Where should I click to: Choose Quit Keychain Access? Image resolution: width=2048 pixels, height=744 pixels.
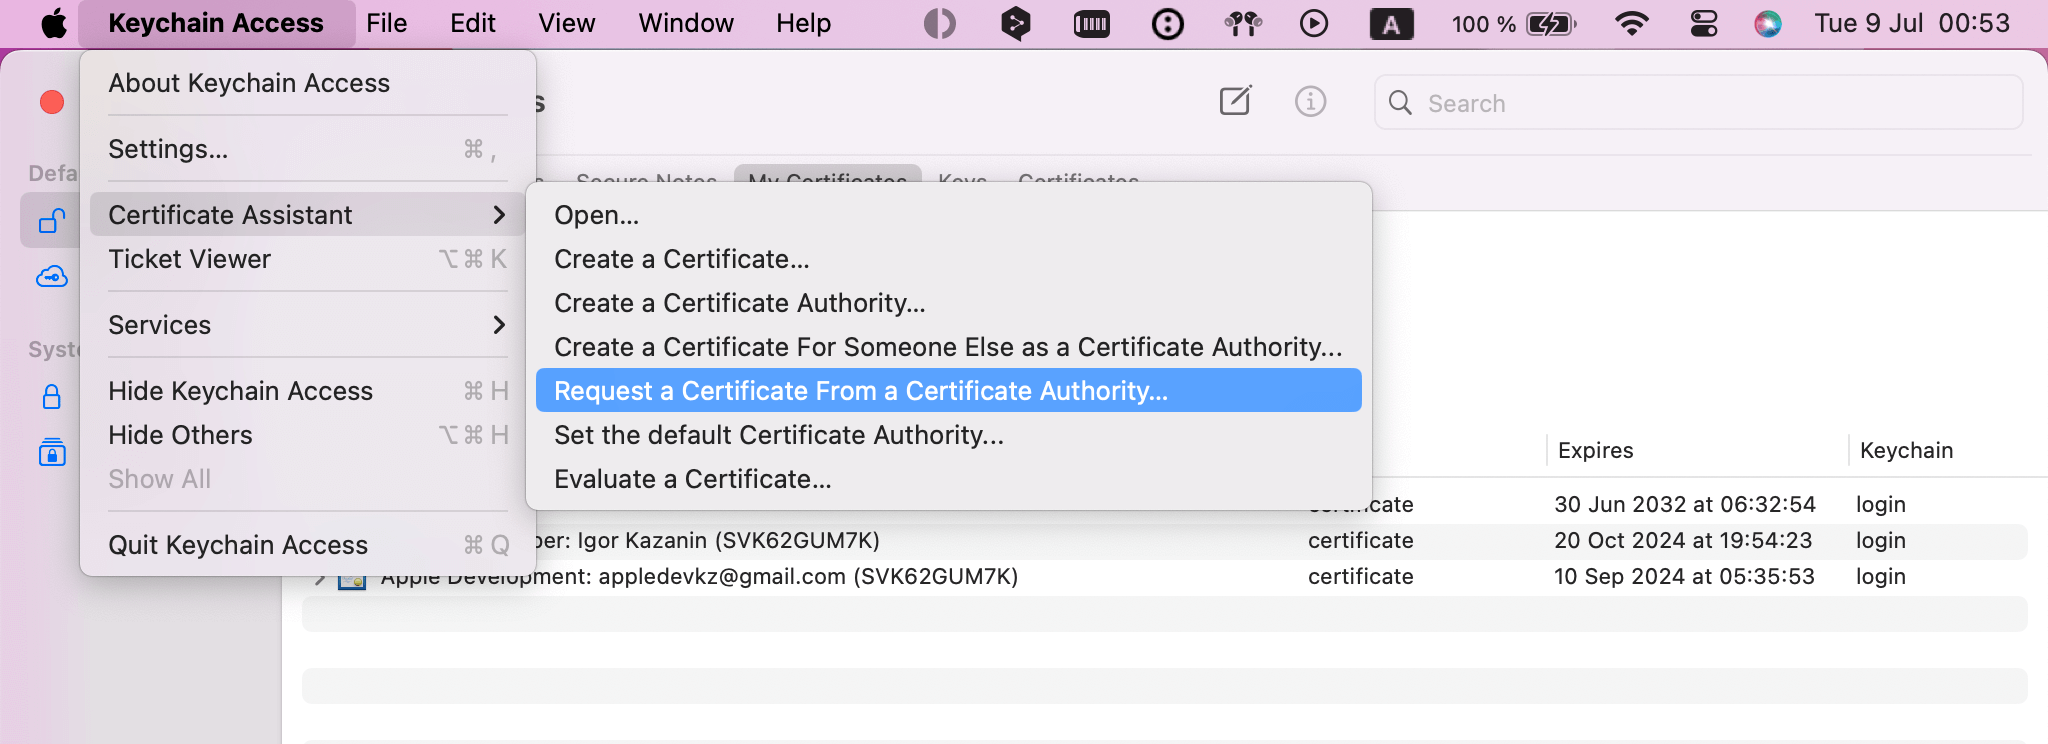click(308, 545)
